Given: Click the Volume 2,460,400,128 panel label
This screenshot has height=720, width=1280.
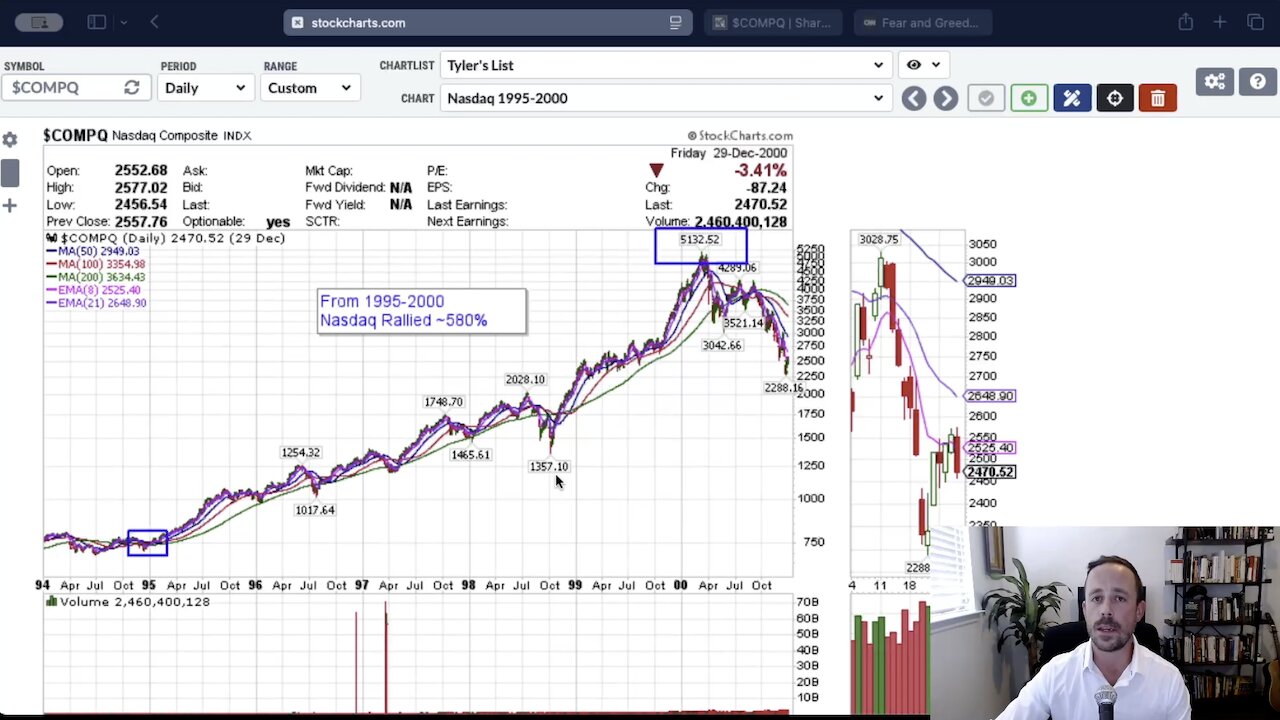Looking at the screenshot, I should click(127, 601).
